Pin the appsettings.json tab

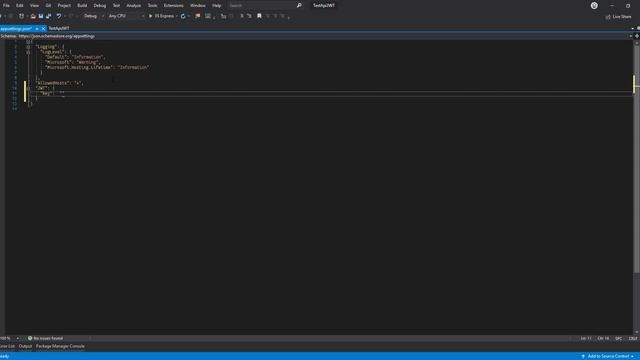[37, 29]
